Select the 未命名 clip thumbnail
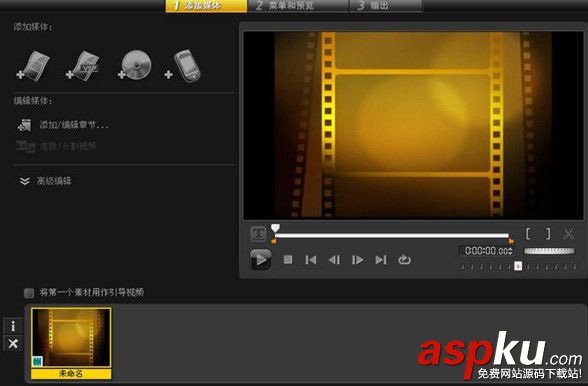This screenshot has height=386, width=588. (x=71, y=337)
